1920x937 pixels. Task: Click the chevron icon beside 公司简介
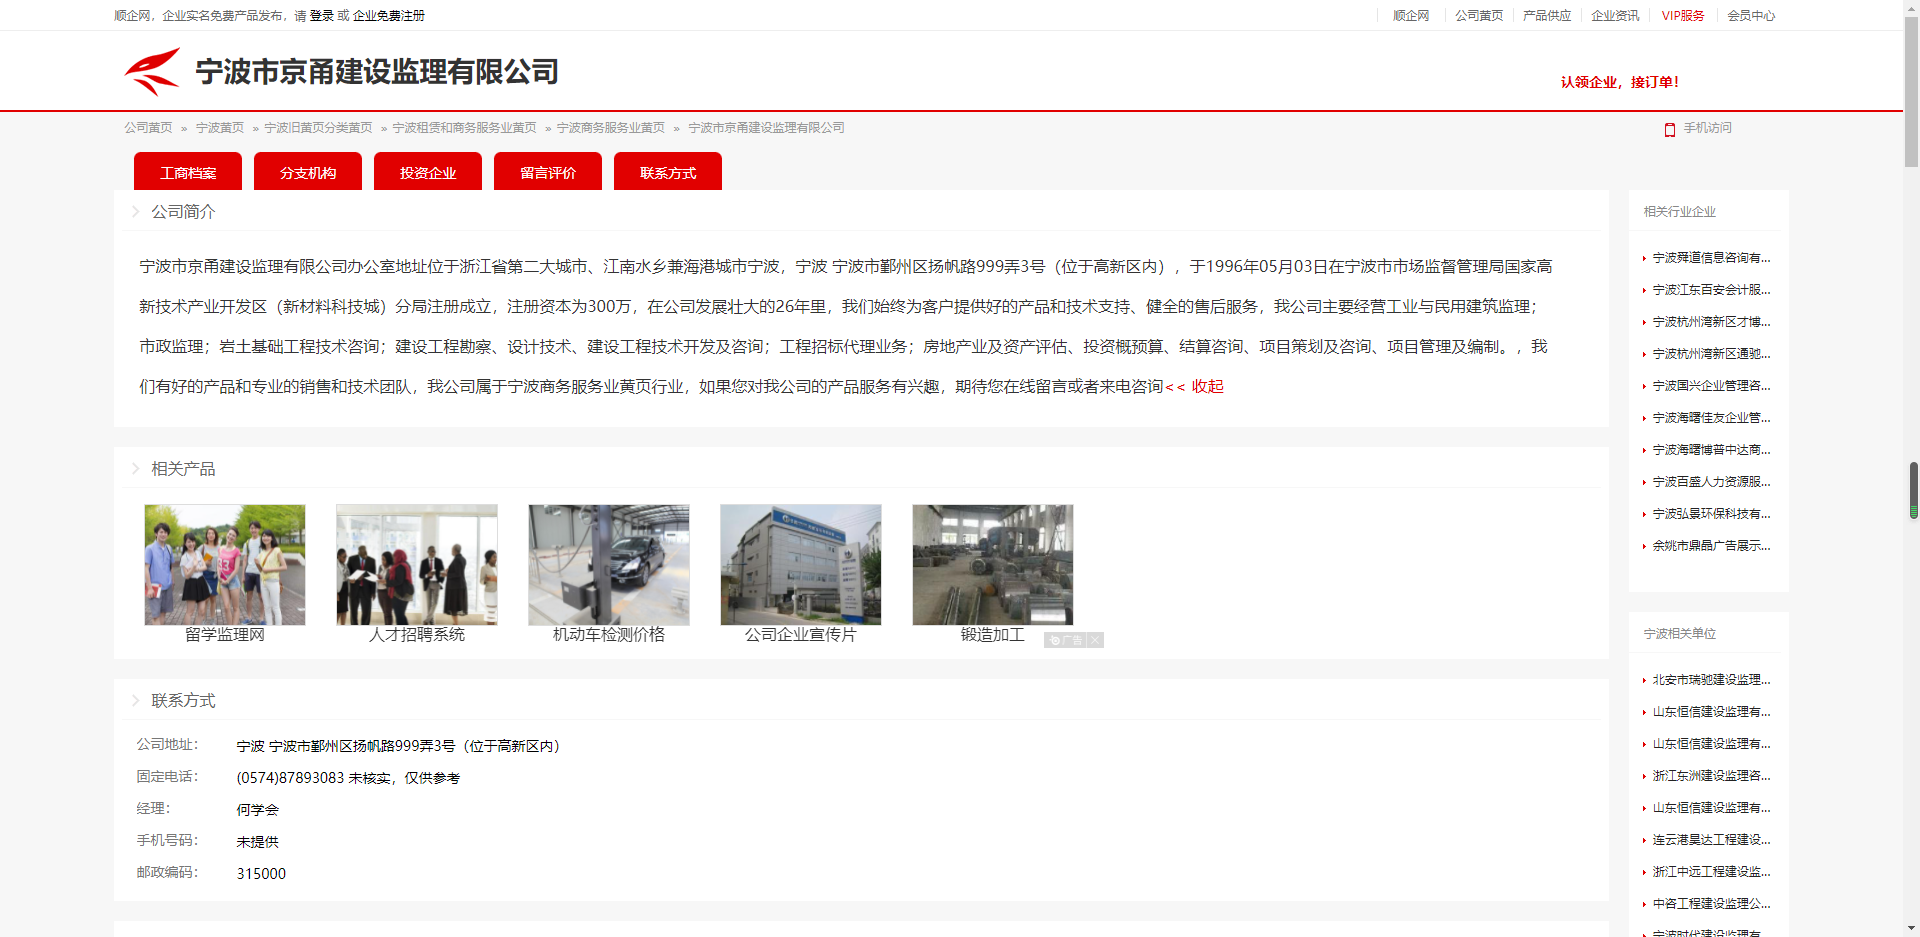(136, 211)
